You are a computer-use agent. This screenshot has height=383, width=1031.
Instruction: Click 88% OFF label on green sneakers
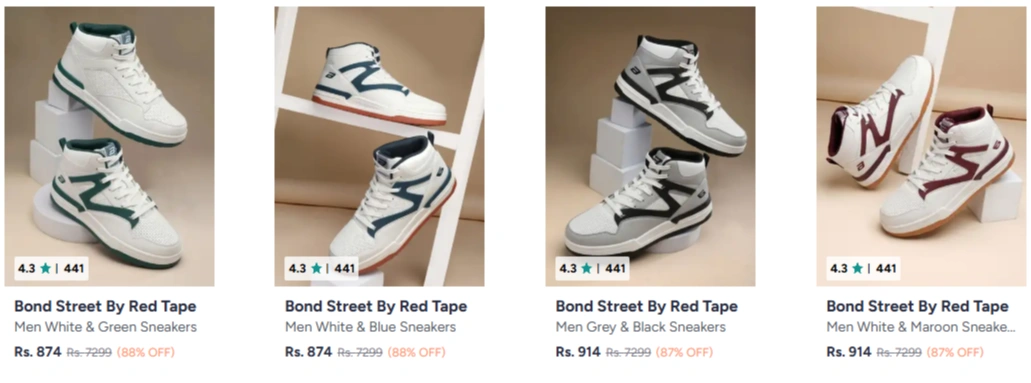point(145,353)
